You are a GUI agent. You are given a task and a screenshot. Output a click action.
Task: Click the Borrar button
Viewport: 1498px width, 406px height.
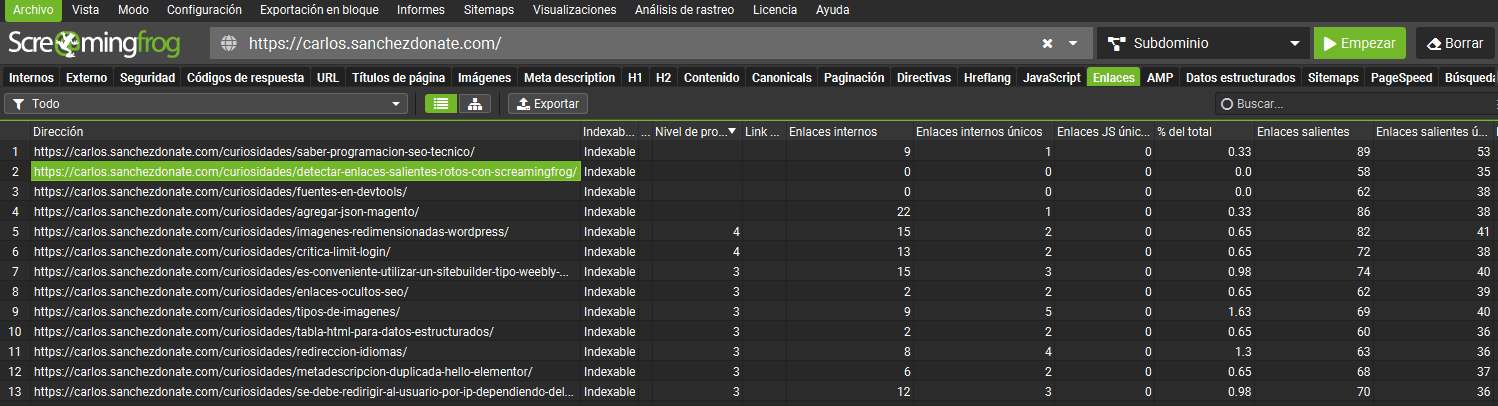[1455, 44]
